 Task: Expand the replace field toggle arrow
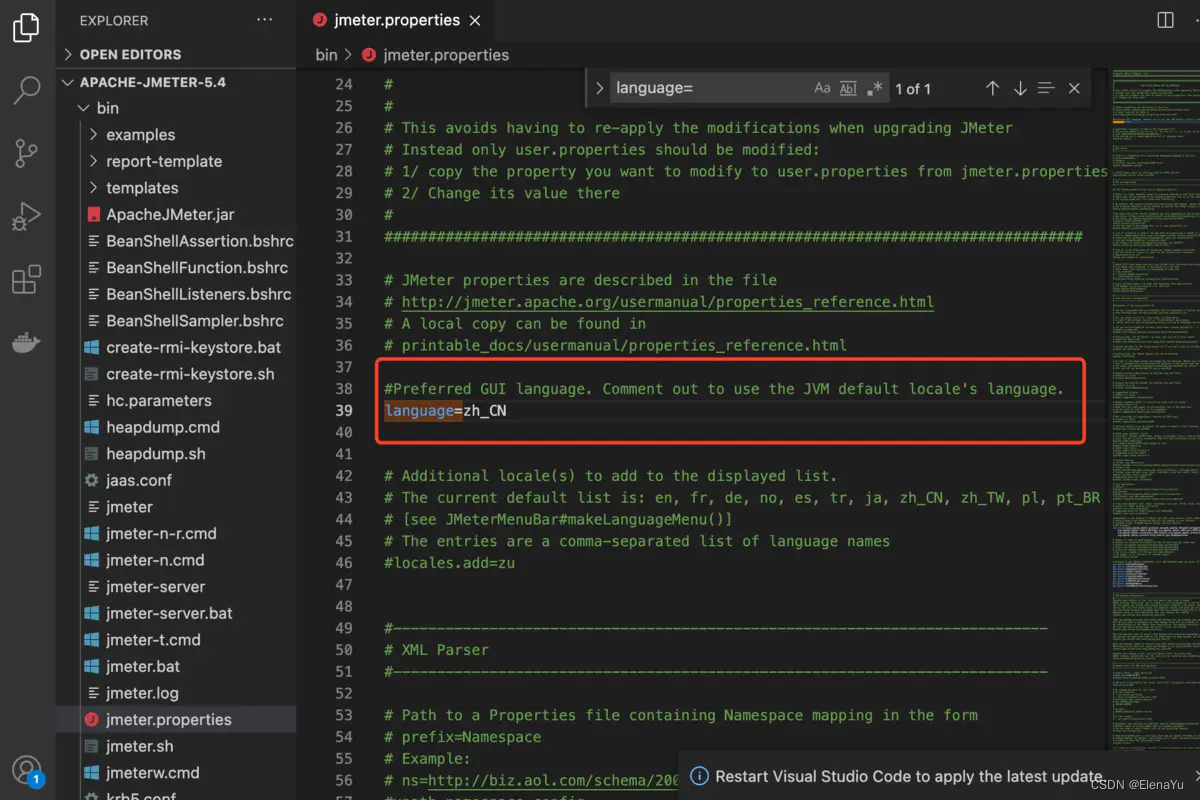click(599, 88)
